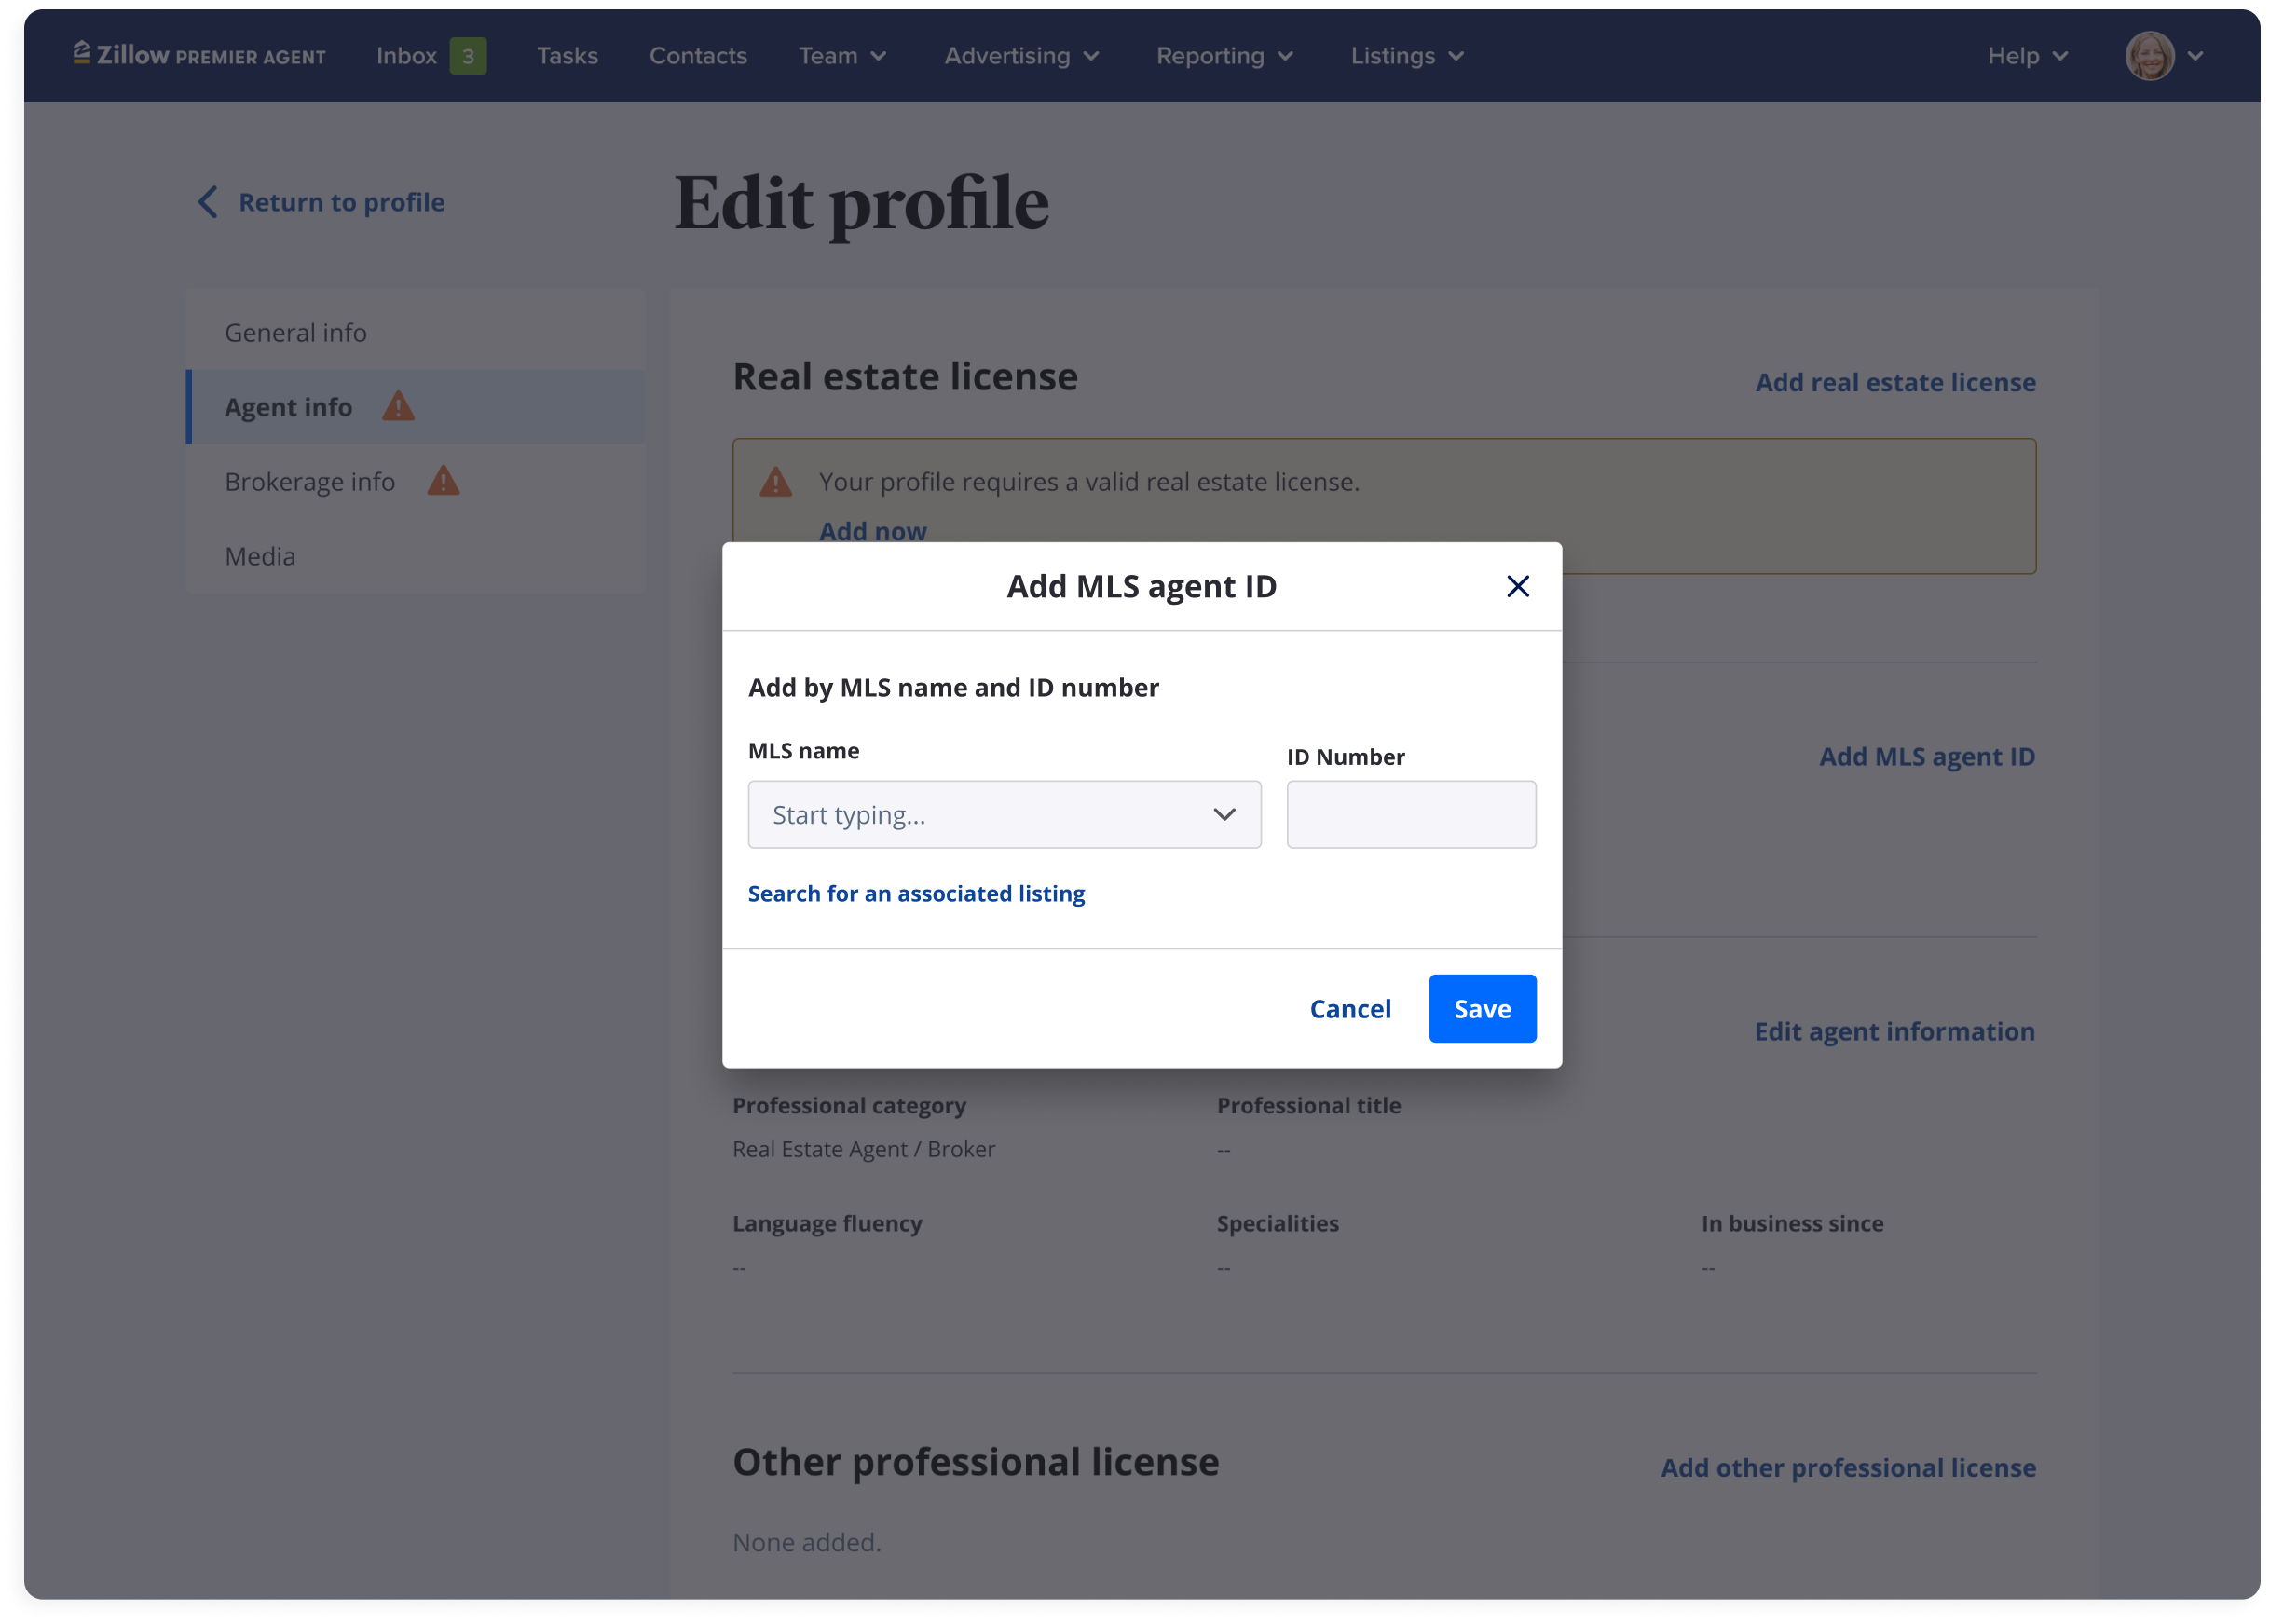Click the warning icon beside Agent info

tap(398, 407)
